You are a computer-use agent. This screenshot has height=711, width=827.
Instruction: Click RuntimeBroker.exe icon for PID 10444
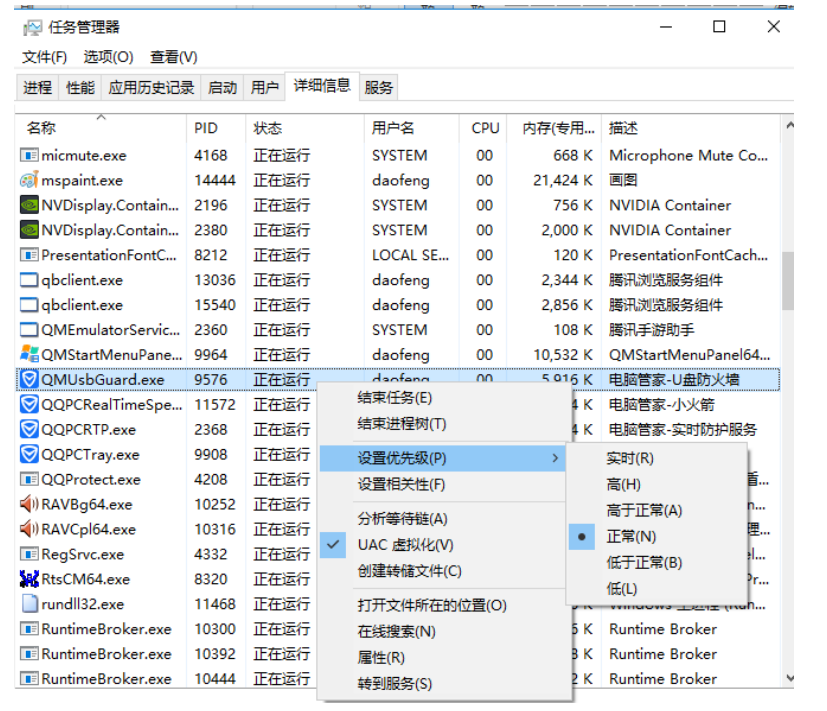click(x=29, y=678)
